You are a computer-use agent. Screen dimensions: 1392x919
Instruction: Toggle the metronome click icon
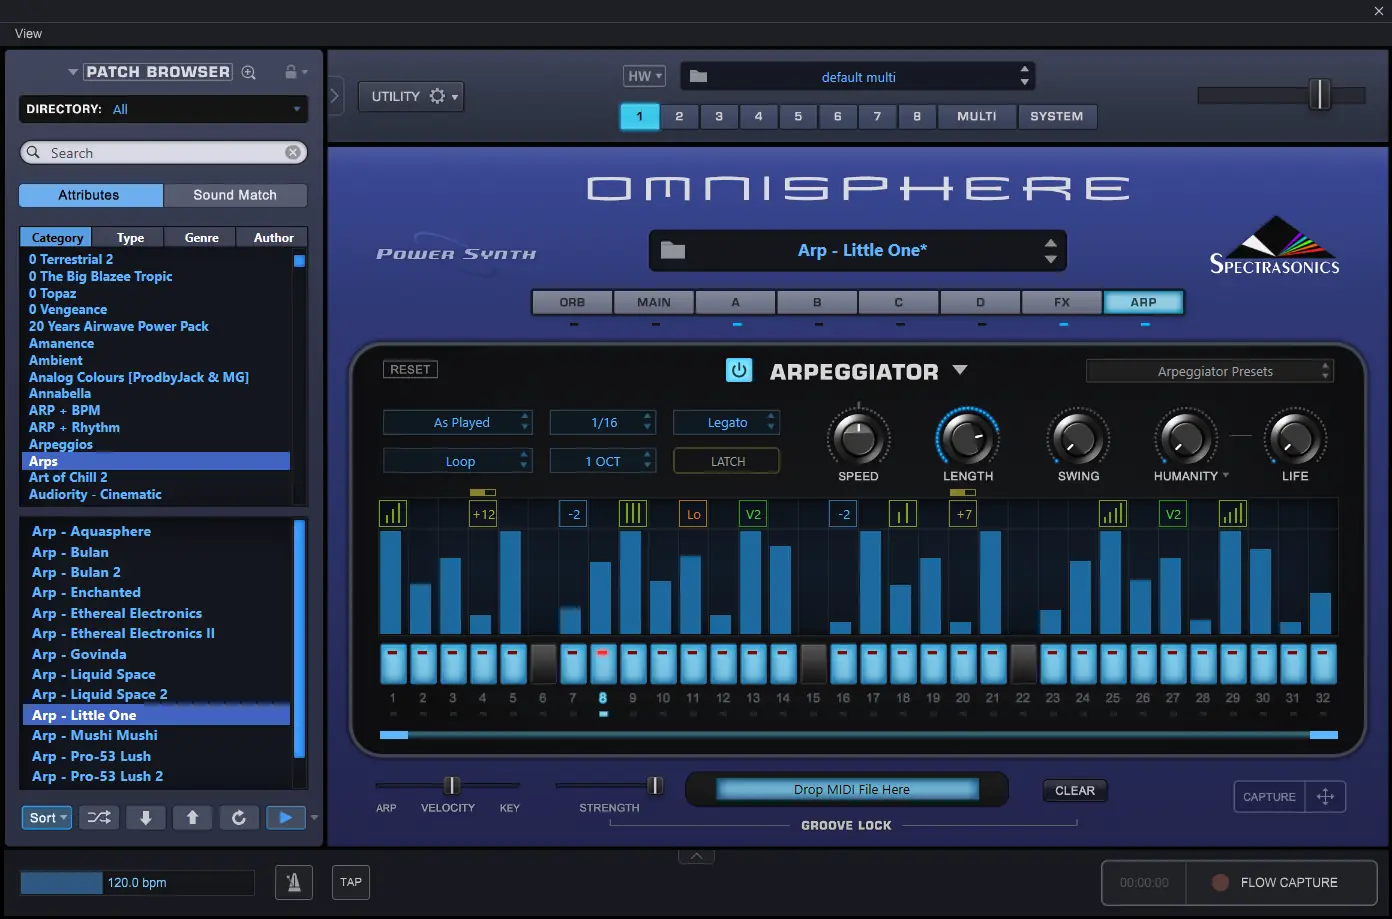click(294, 882)
